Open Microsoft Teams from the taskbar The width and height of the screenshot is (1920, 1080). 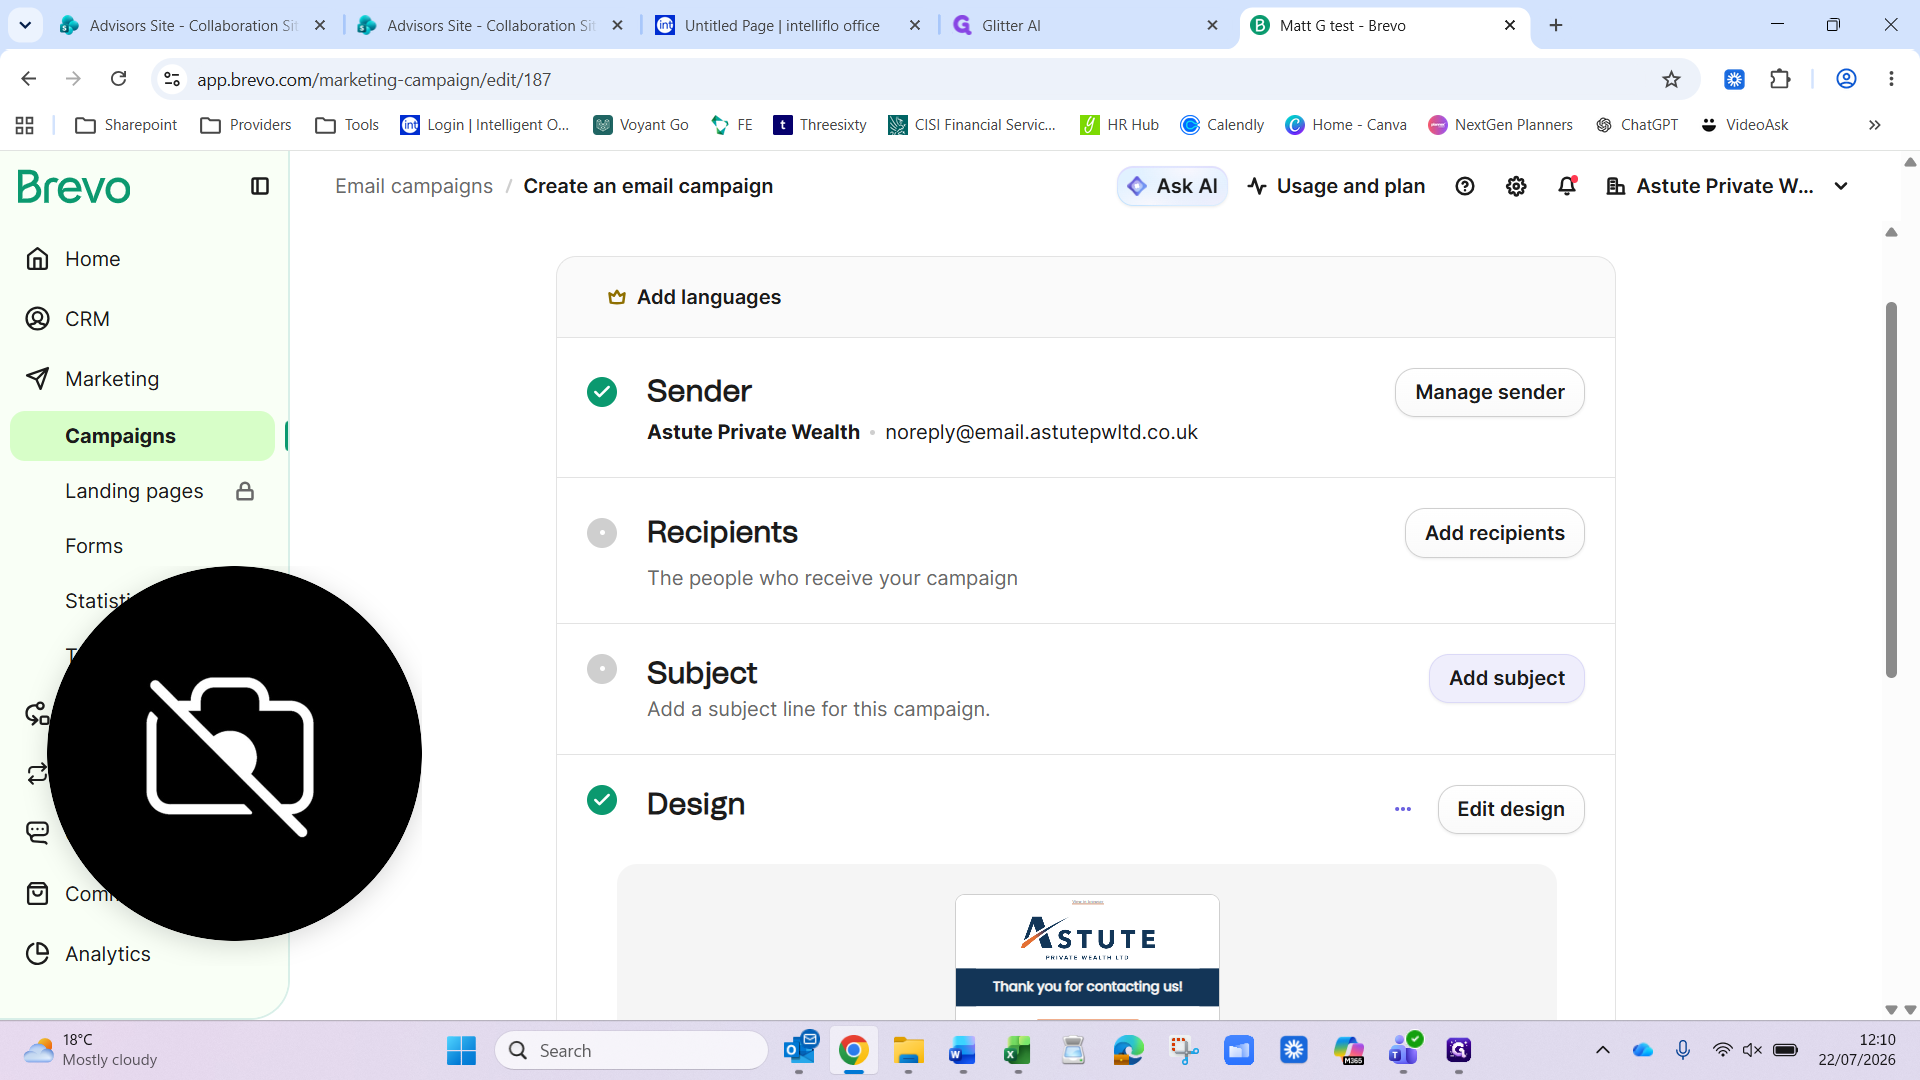tap(1403, 1050)
